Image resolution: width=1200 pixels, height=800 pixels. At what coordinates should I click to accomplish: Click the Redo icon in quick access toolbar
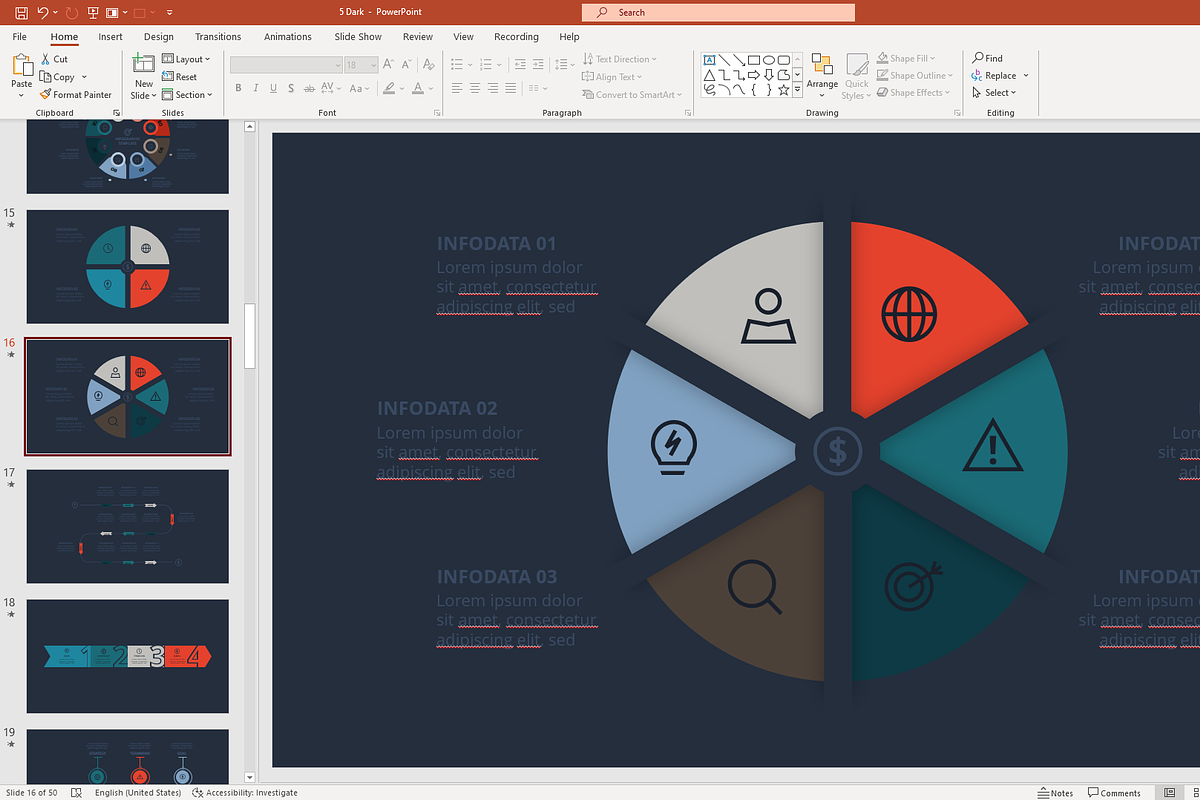pyautogui.click(x=71, y=13)
